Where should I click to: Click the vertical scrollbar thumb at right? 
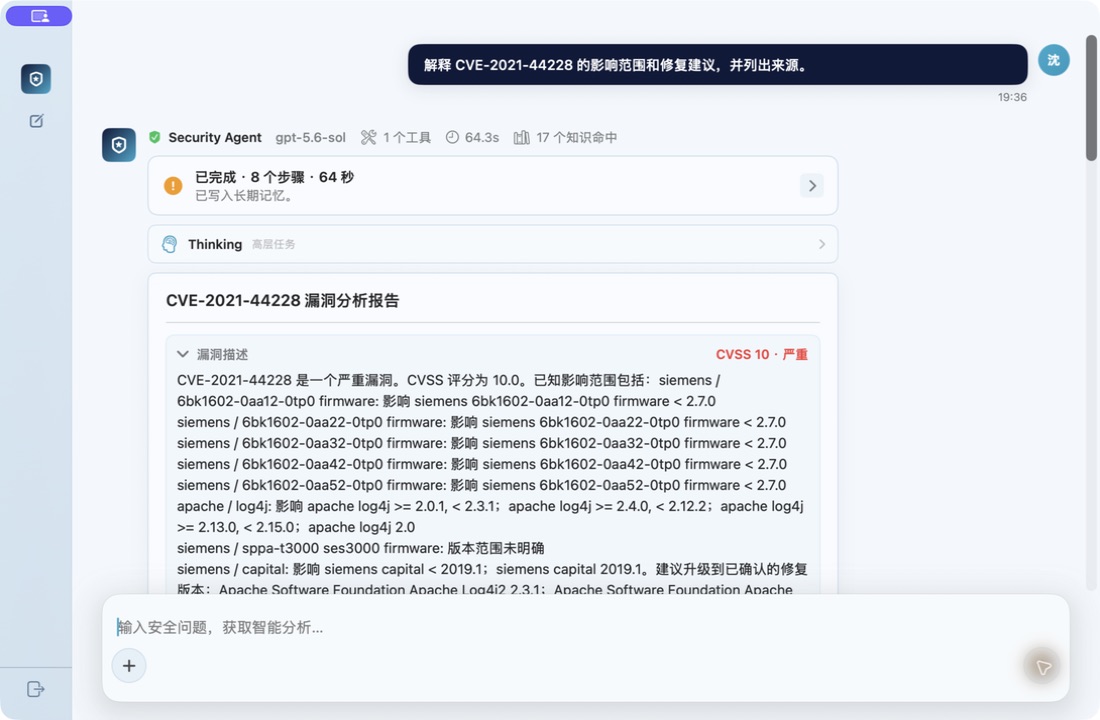tap(1091, 98)
